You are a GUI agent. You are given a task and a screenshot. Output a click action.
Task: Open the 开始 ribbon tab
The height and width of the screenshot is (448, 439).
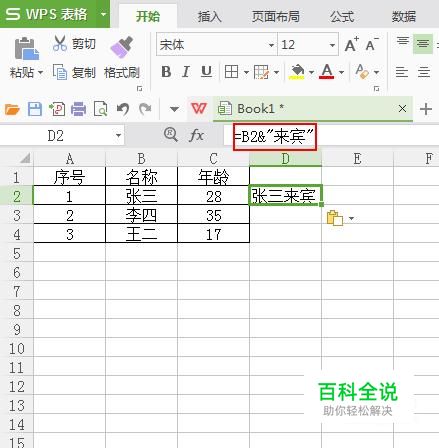tap(148, 16)
